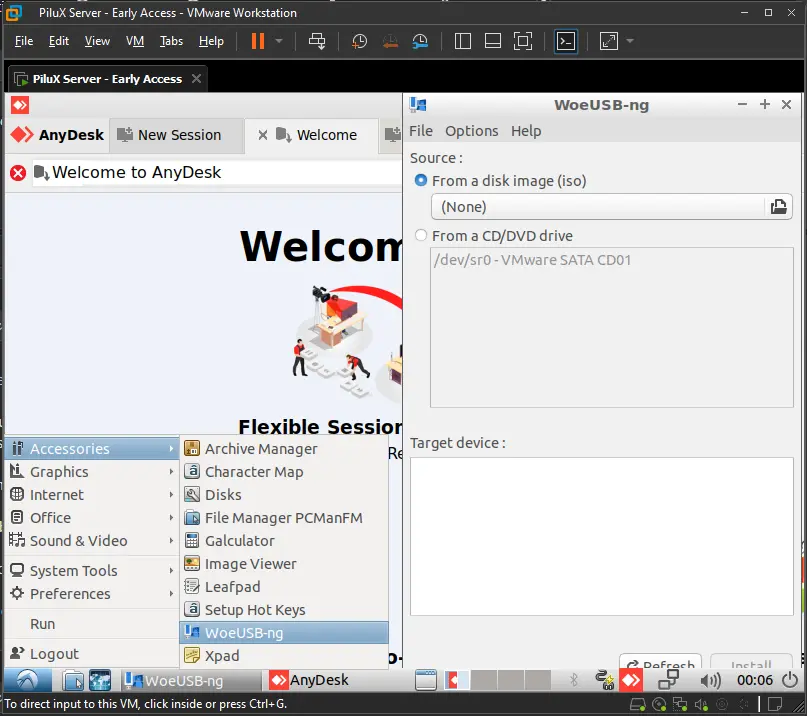Launch Archive Manager

(x=284, y=448)
